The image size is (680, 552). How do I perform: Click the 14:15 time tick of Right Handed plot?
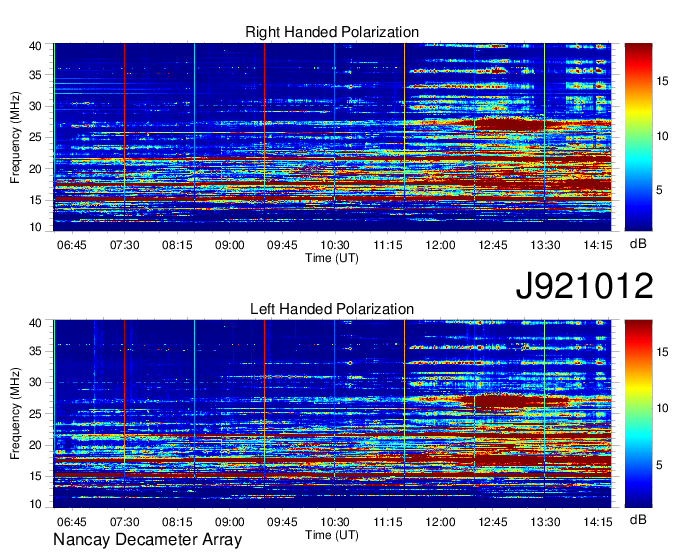[598, 245]
